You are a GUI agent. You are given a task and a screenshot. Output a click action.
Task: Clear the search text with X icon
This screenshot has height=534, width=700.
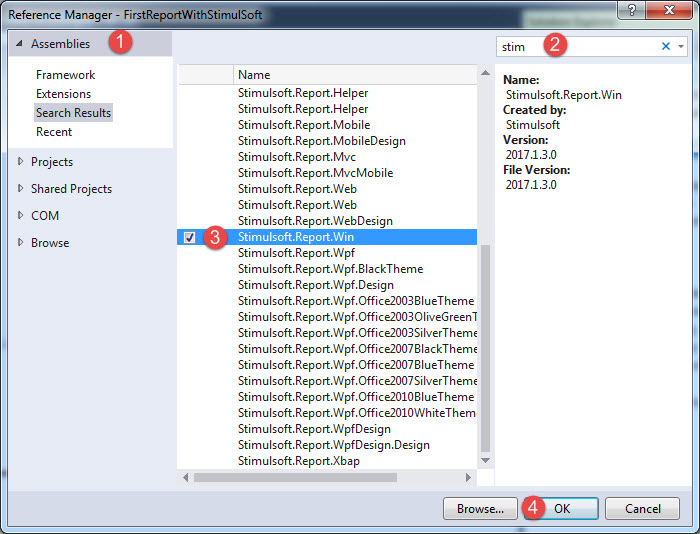click(x=666, y=46)
